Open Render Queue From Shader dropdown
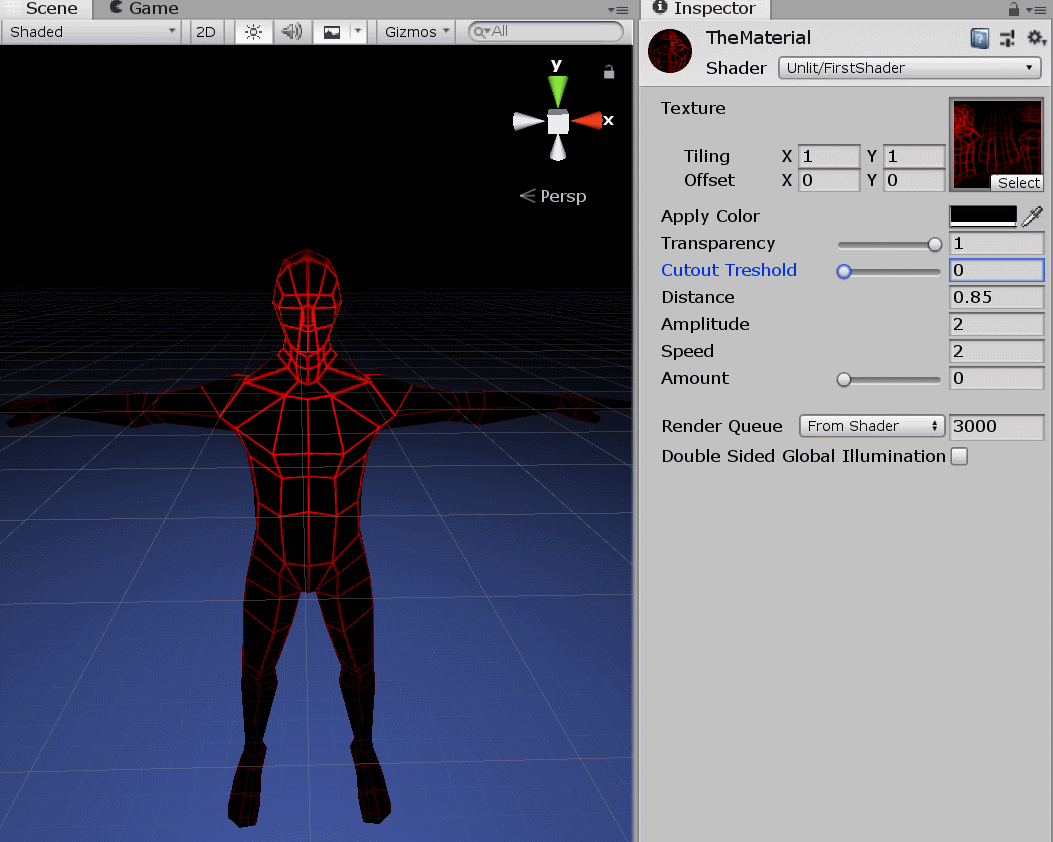 pos(872,426)
